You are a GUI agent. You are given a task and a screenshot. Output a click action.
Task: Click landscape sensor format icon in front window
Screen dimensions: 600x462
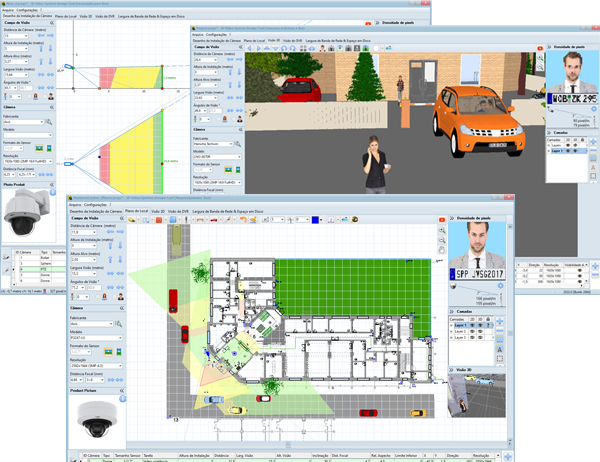click(x=108, y=352)
